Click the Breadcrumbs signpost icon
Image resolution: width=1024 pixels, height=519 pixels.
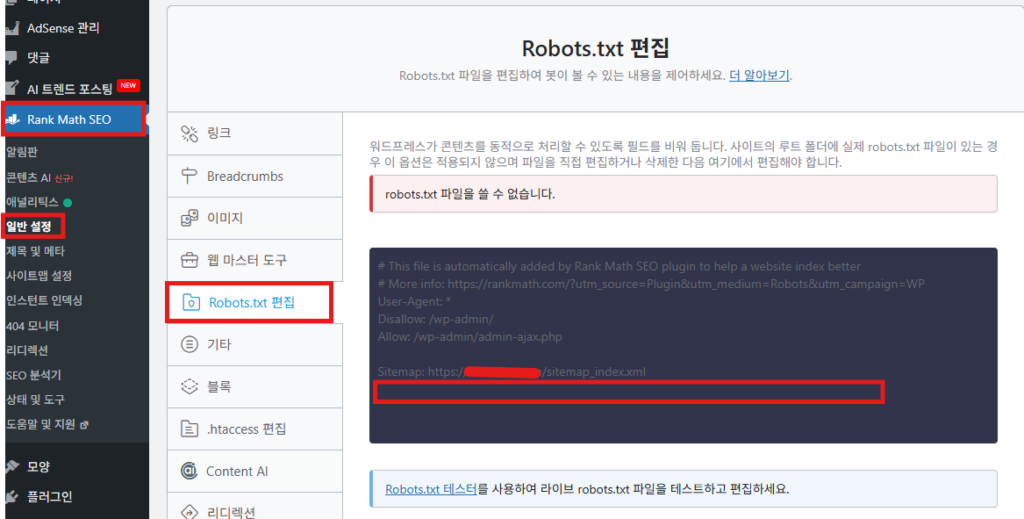click(189, 176)
